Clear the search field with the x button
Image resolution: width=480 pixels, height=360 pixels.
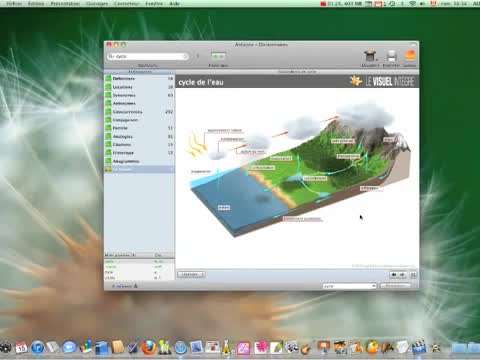coord(186,56)
